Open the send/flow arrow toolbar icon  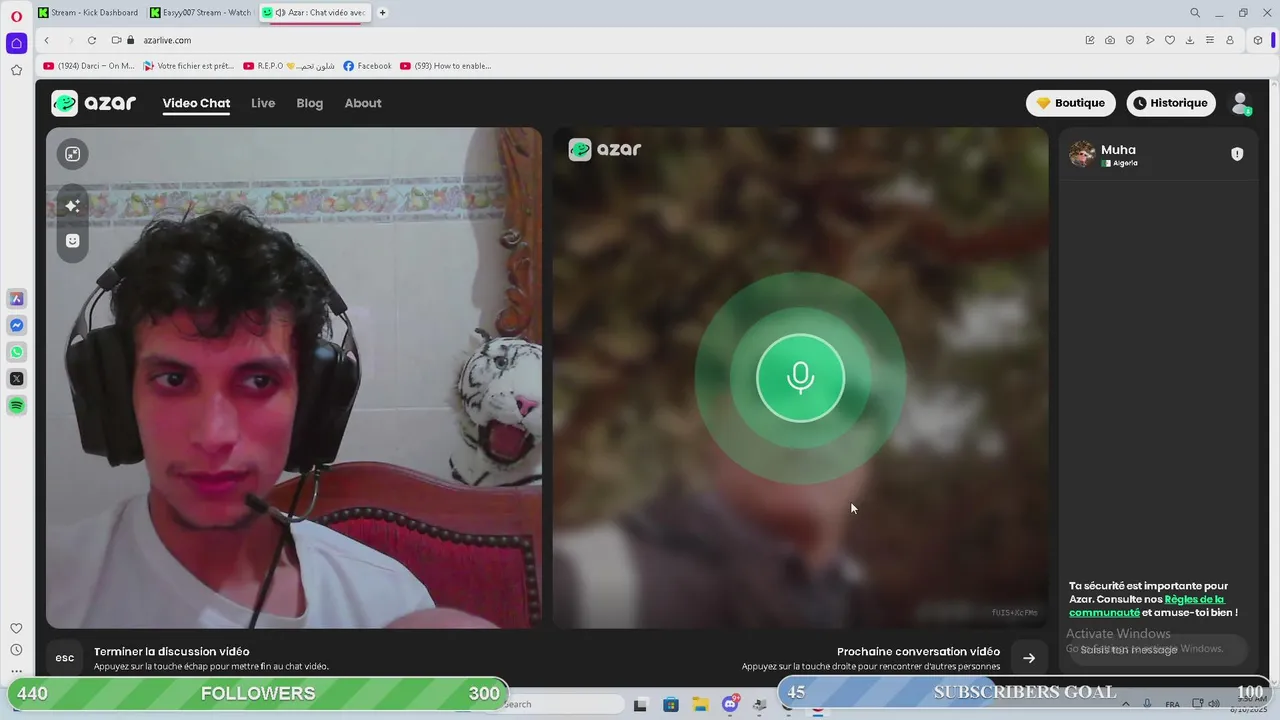pos(1150,40)
